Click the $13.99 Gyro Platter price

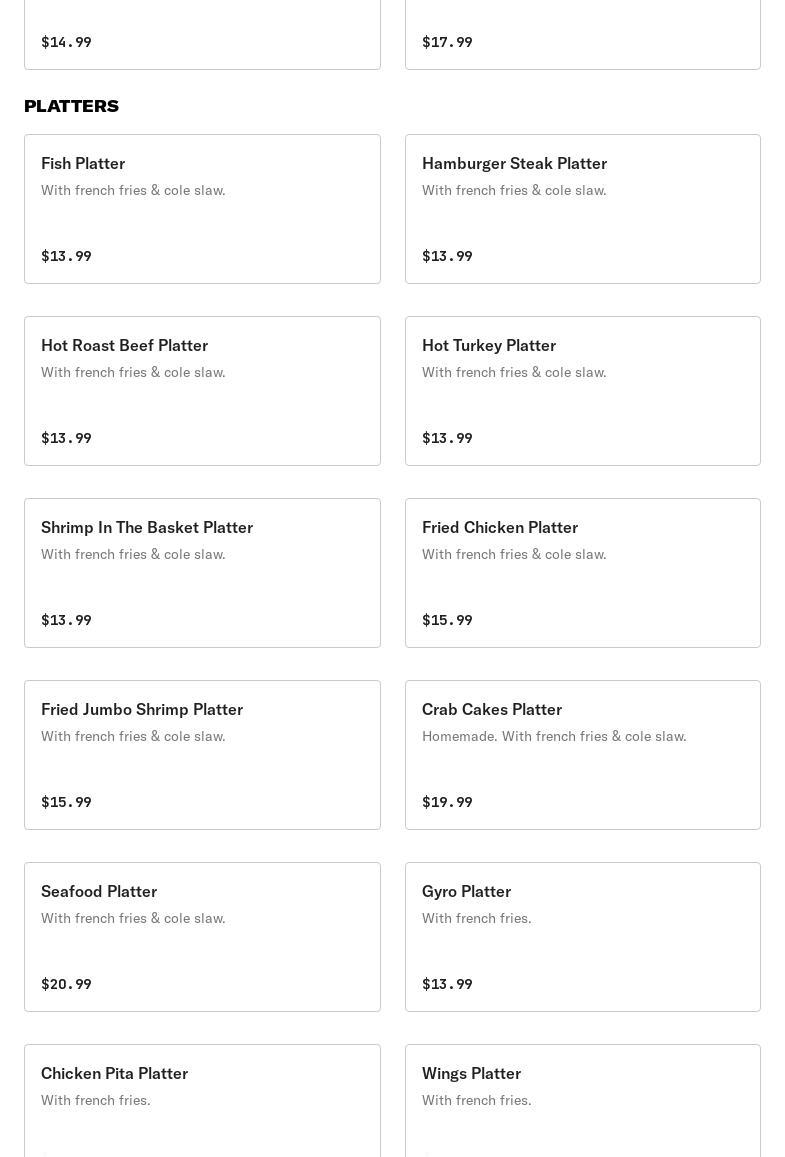[x=447, y=984]
